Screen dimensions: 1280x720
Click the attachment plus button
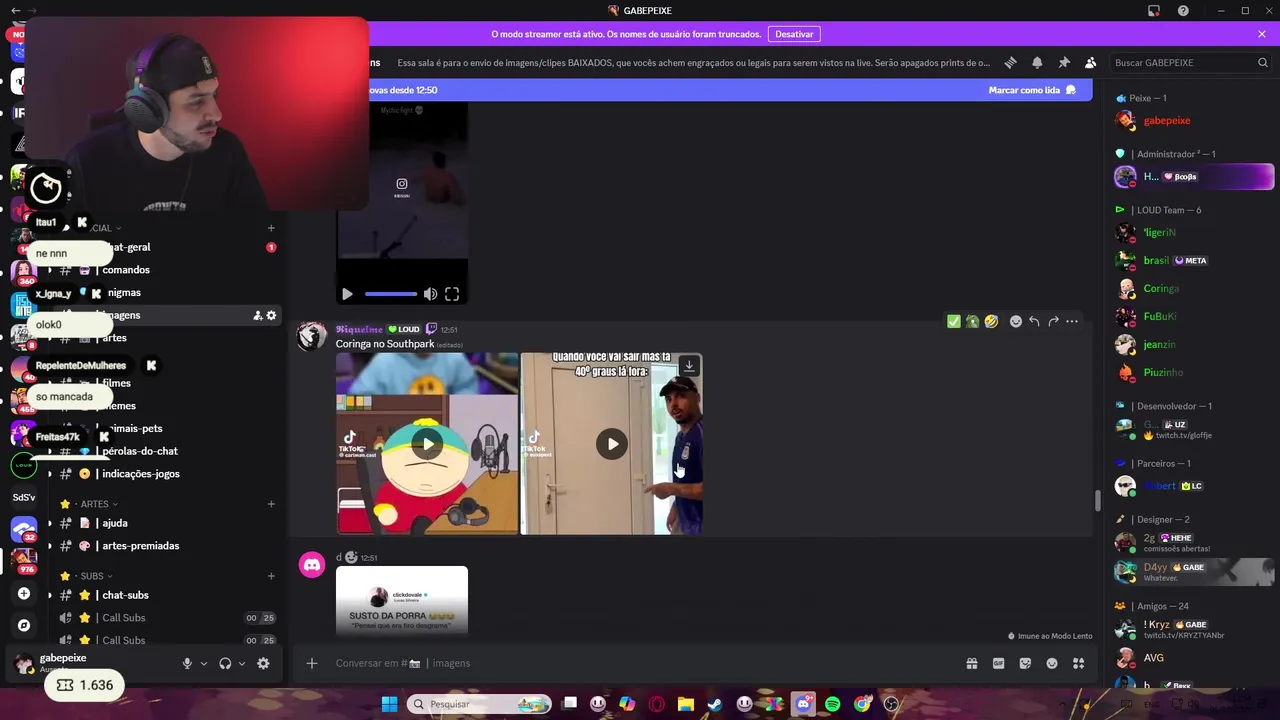click(312, 663)
